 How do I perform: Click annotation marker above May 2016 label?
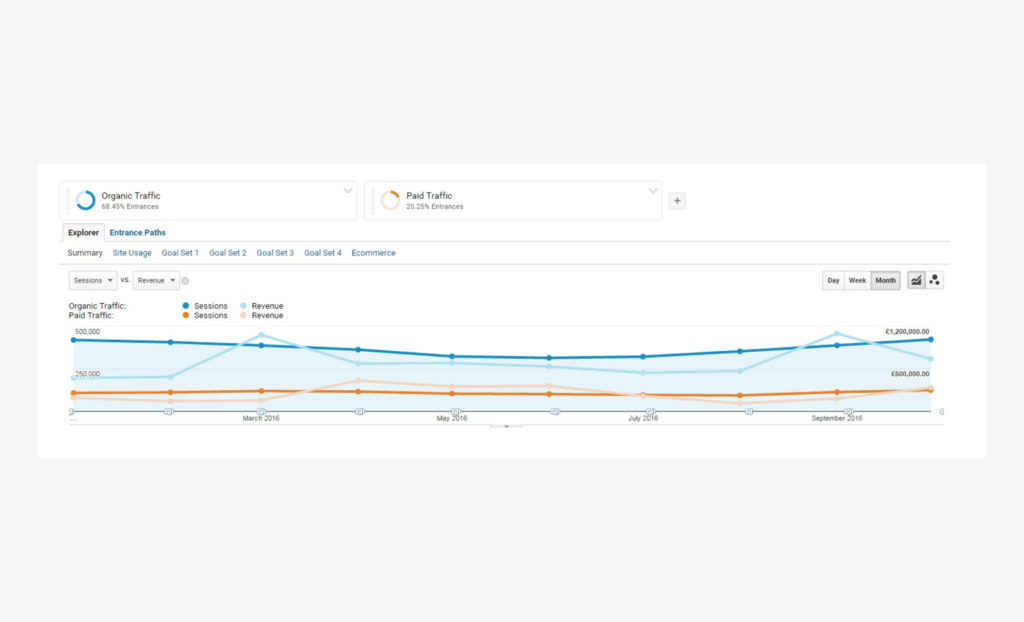pyautogui.click(x=456, y=412)
